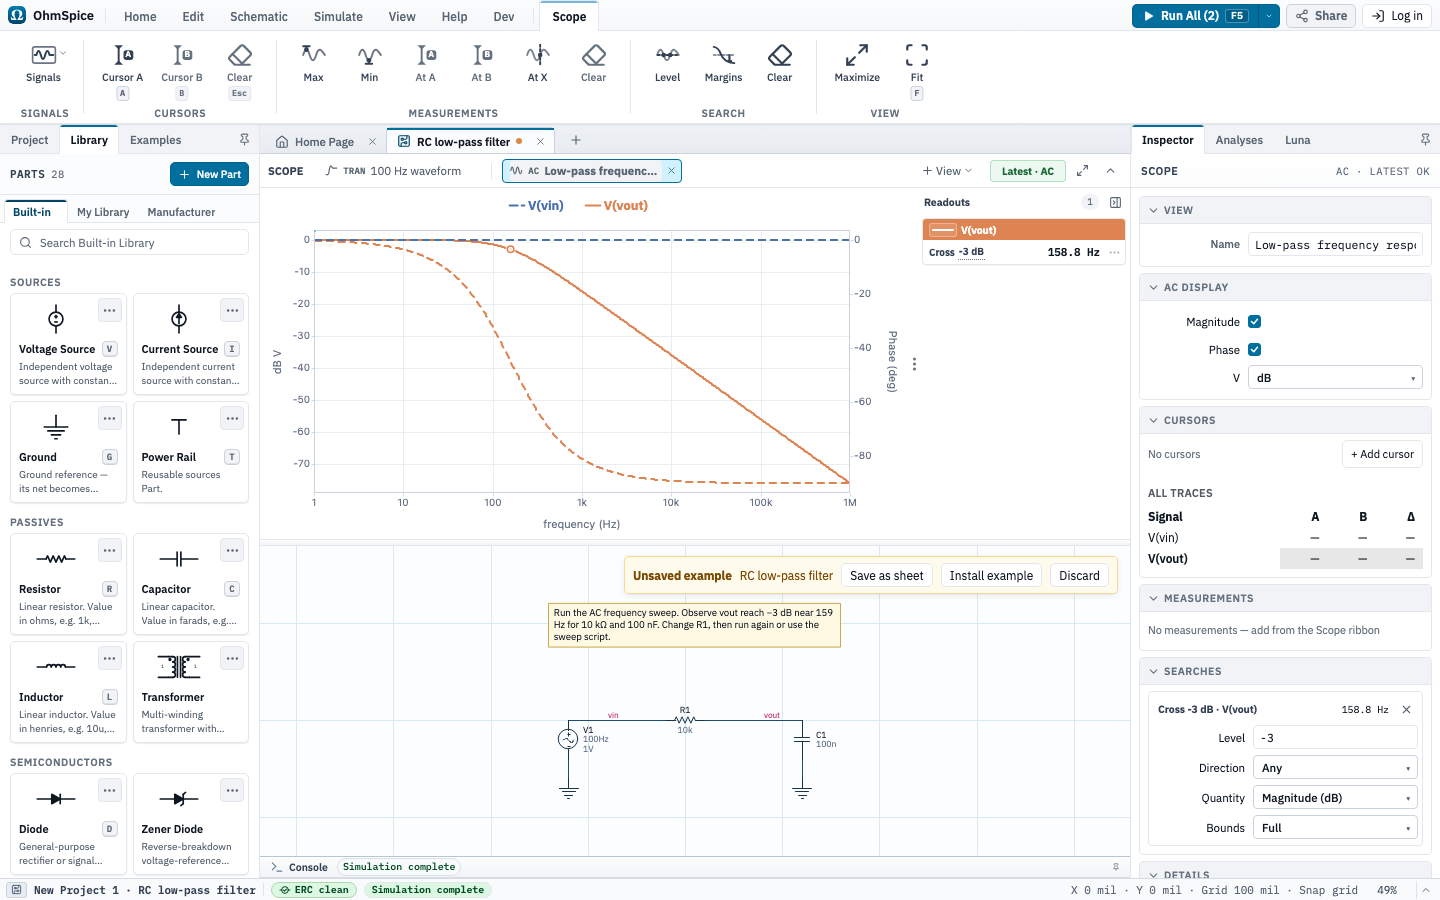Open the Signals tool in the ribbon
Screen dimensions: 1440x900
click(43, 64)
